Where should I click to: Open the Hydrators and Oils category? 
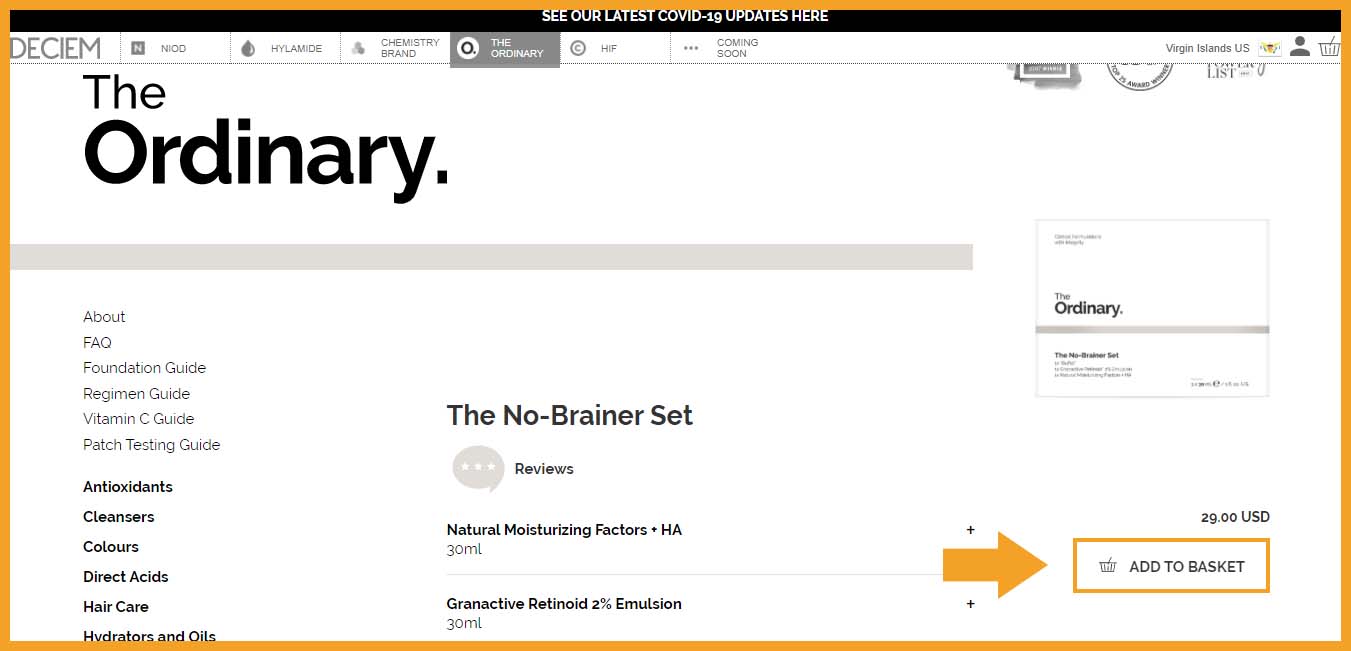pos(149,636)
